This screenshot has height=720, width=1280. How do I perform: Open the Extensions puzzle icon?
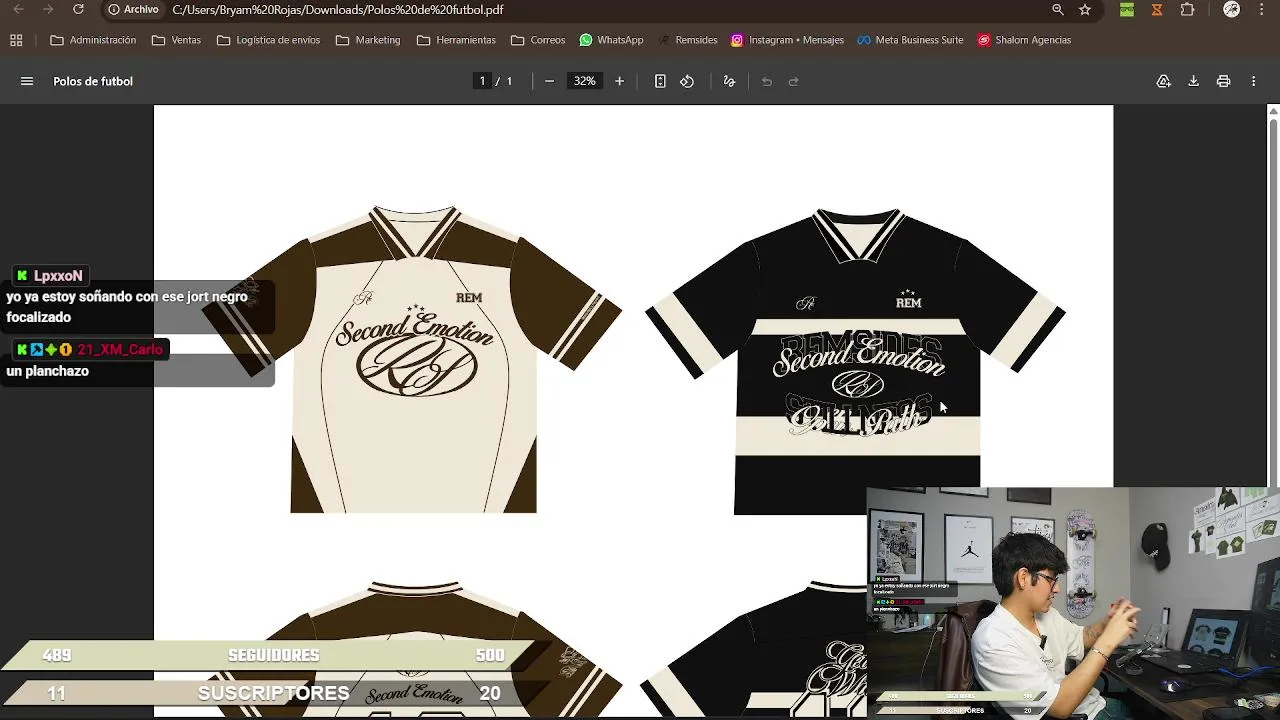coord(1187,9)
